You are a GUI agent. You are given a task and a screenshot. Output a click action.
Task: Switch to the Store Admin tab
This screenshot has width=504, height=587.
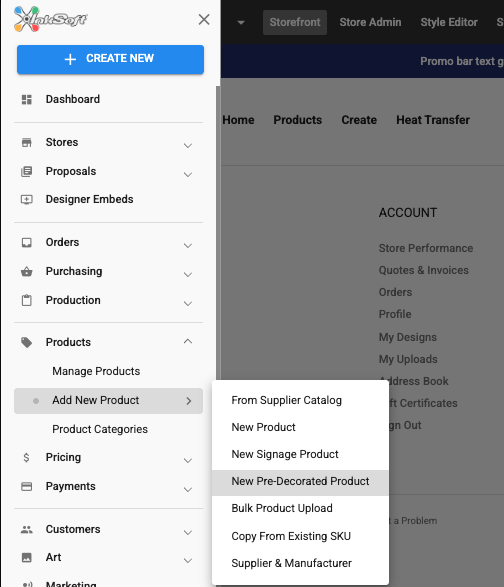370,22
